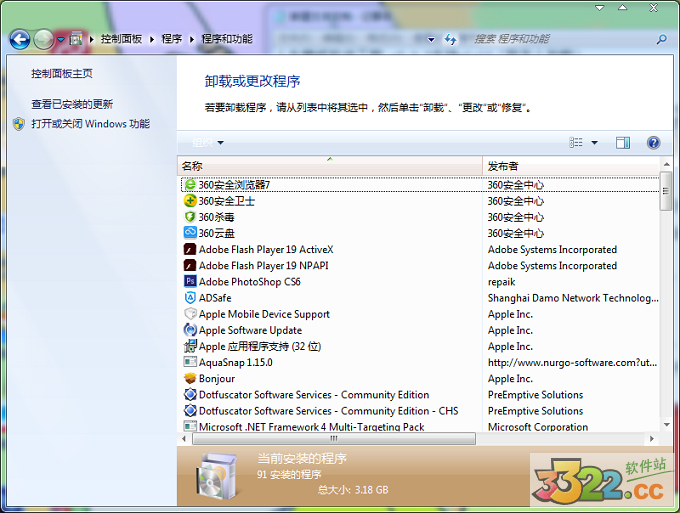Select the AquaSnap 1.15.0 icon
The width and height of the screenshot is (680, 513).
[x=190, y=362]
